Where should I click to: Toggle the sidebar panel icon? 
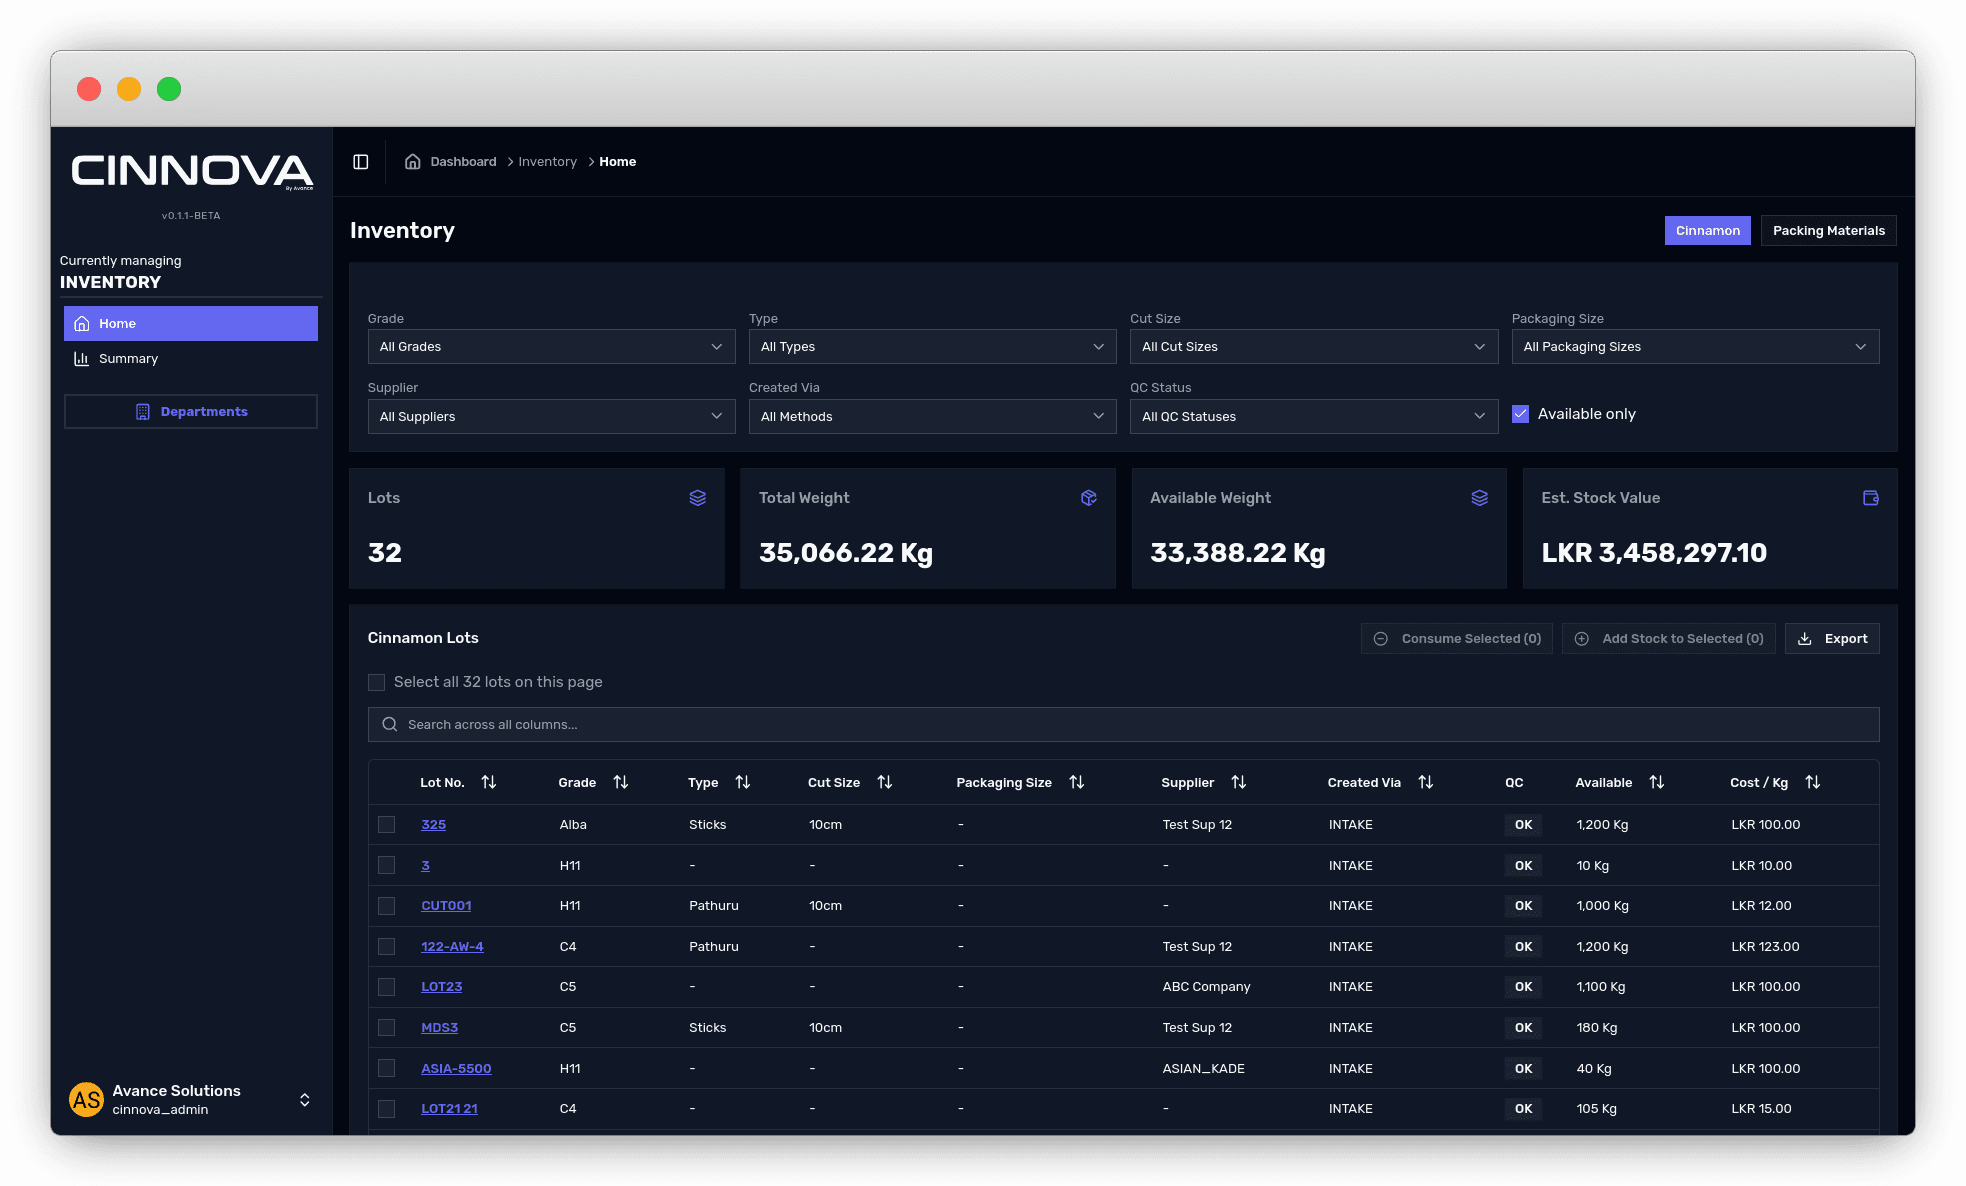[x=361, y=162]
